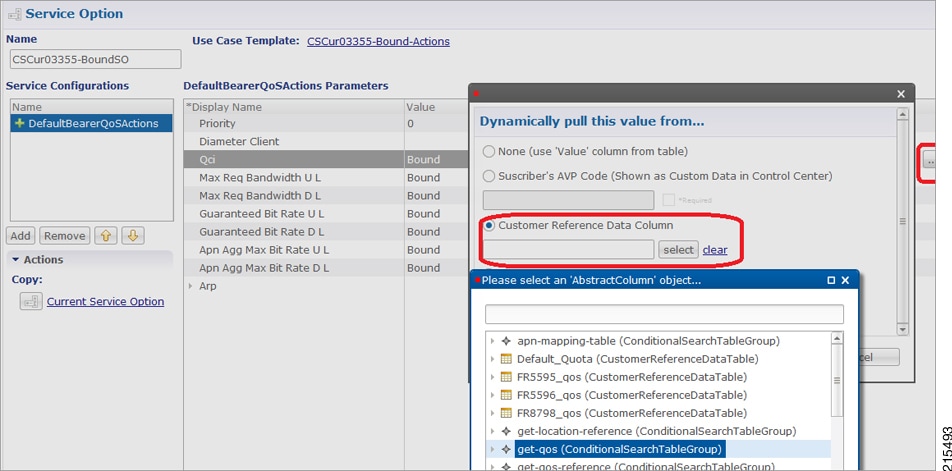The height and width of the screenshot is (471, 952).
Task: Expand the FR8798_qos tree node
Action: (x=492, y=413)
